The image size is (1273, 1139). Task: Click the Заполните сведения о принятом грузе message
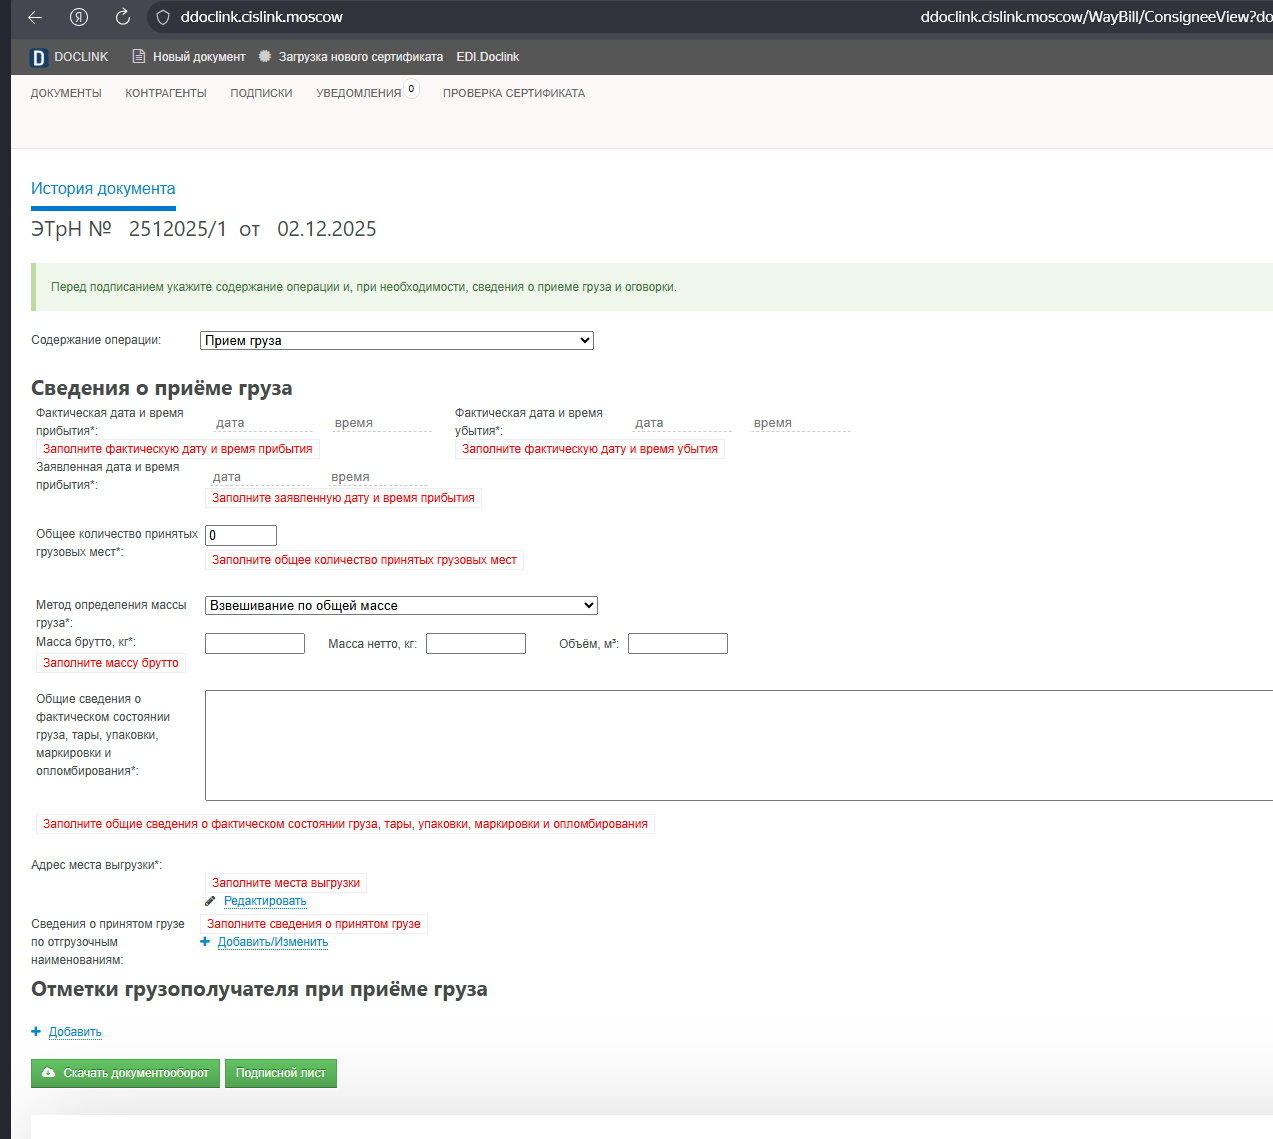(x=314, y=924)
